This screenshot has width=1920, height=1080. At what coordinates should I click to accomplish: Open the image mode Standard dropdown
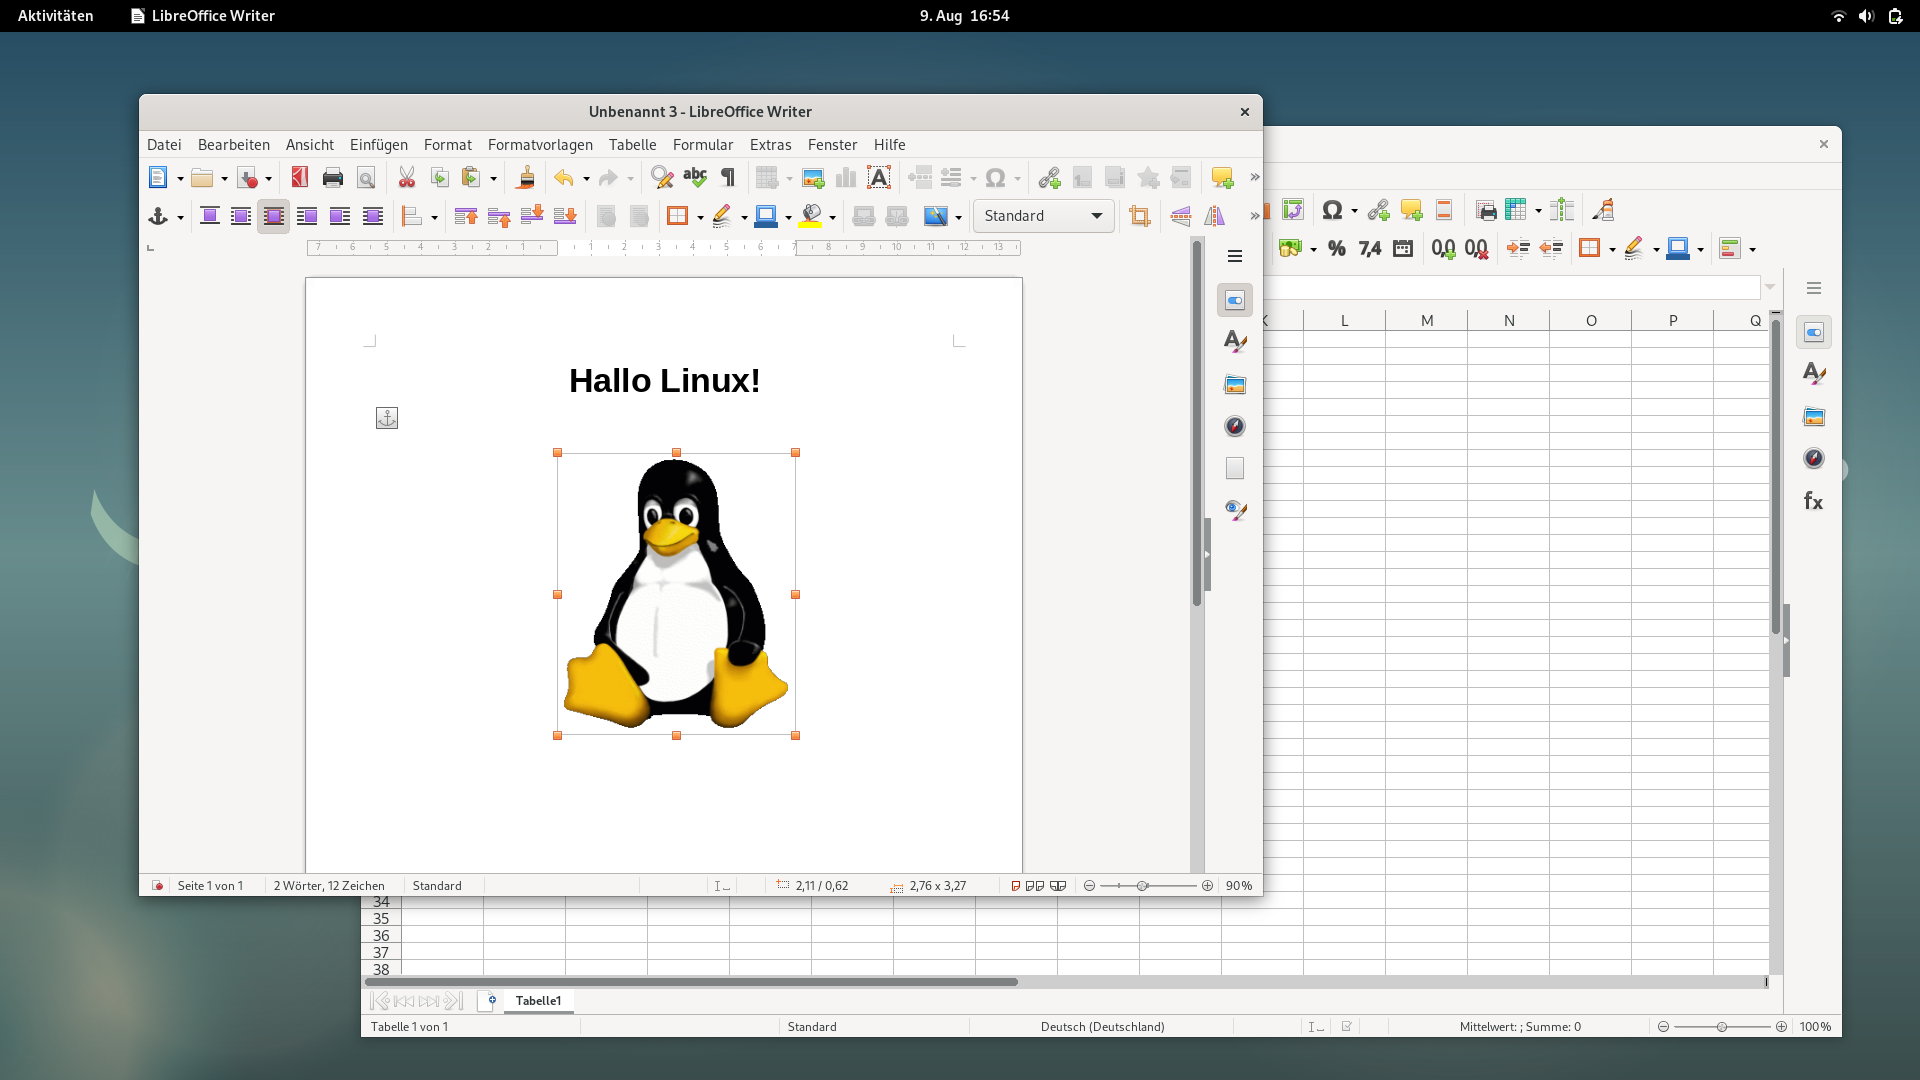coord(1043,216)
